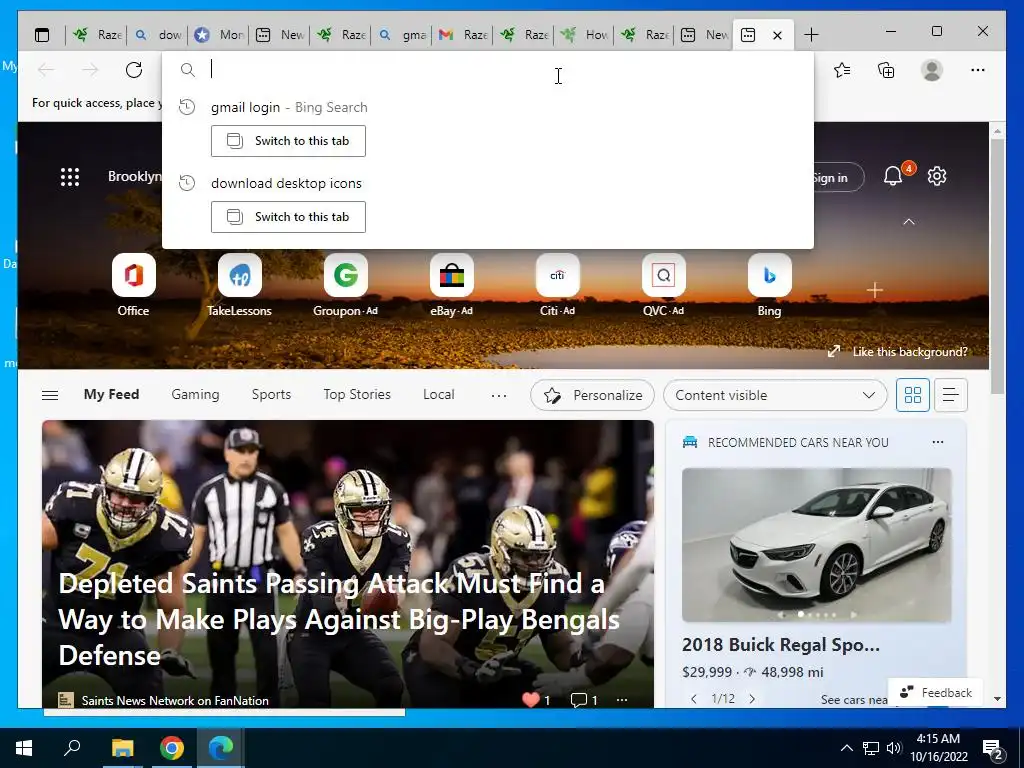Select the Sports feed tab
The width and height of the screenshot is (1024, 768).
[x=271, y=394]
